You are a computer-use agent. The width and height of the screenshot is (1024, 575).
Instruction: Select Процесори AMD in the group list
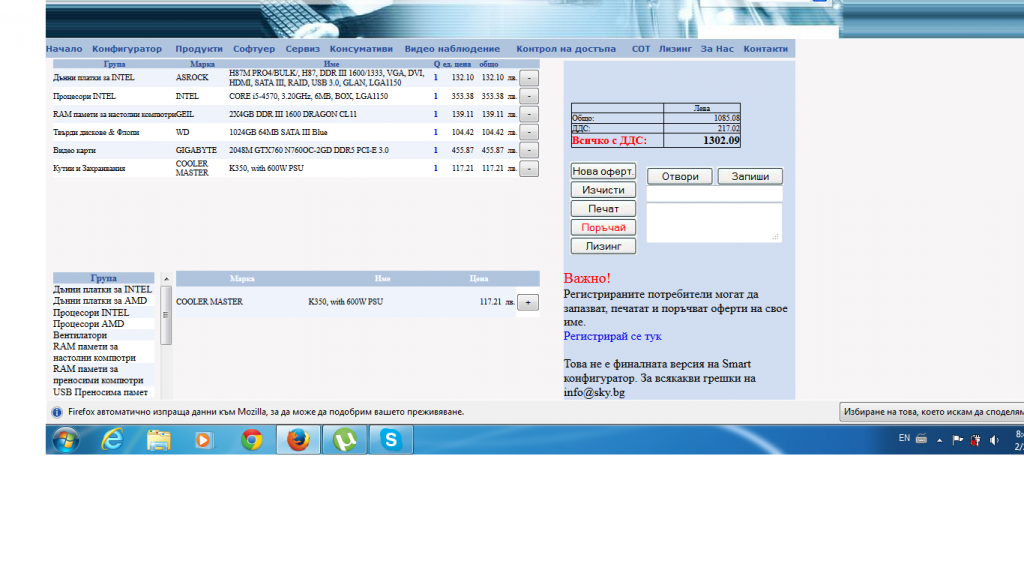pyautogui.click(x=89, y=324)
